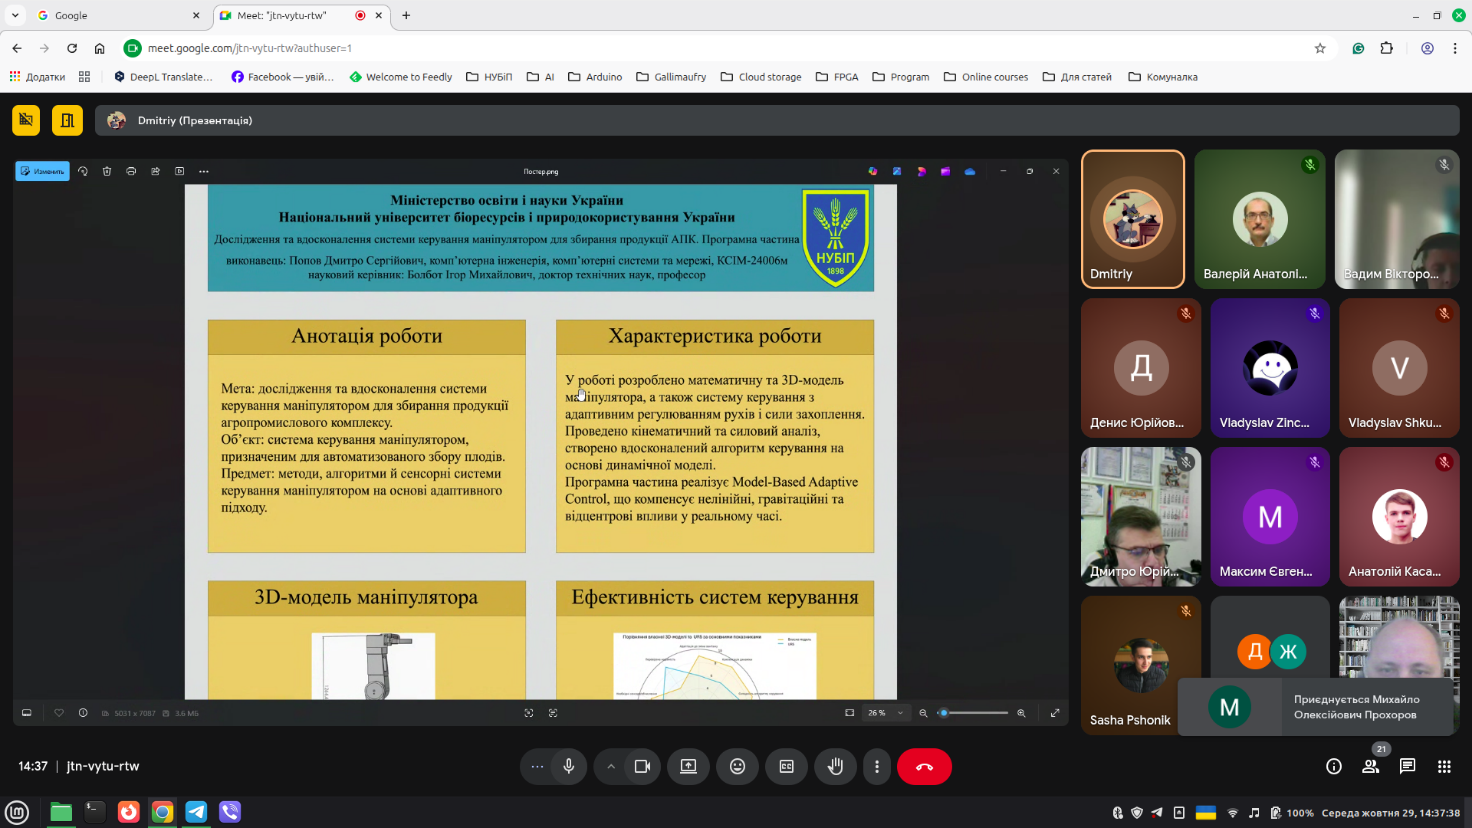Open the meeting details info icon

pyautogui.click(x=1333, y=766)
